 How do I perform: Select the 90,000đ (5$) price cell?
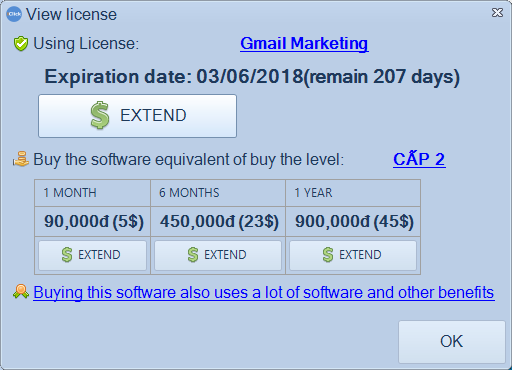(x=93, y=222)
